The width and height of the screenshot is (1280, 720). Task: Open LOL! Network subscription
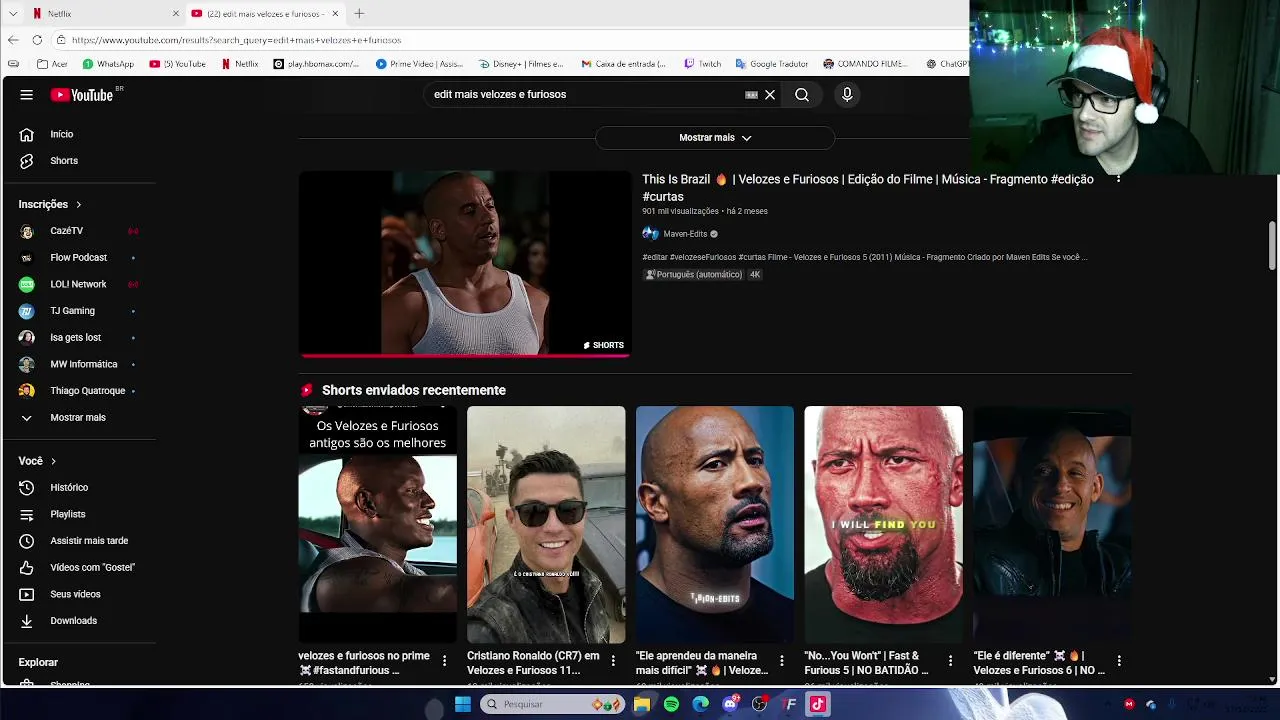[x=80, y=284]
